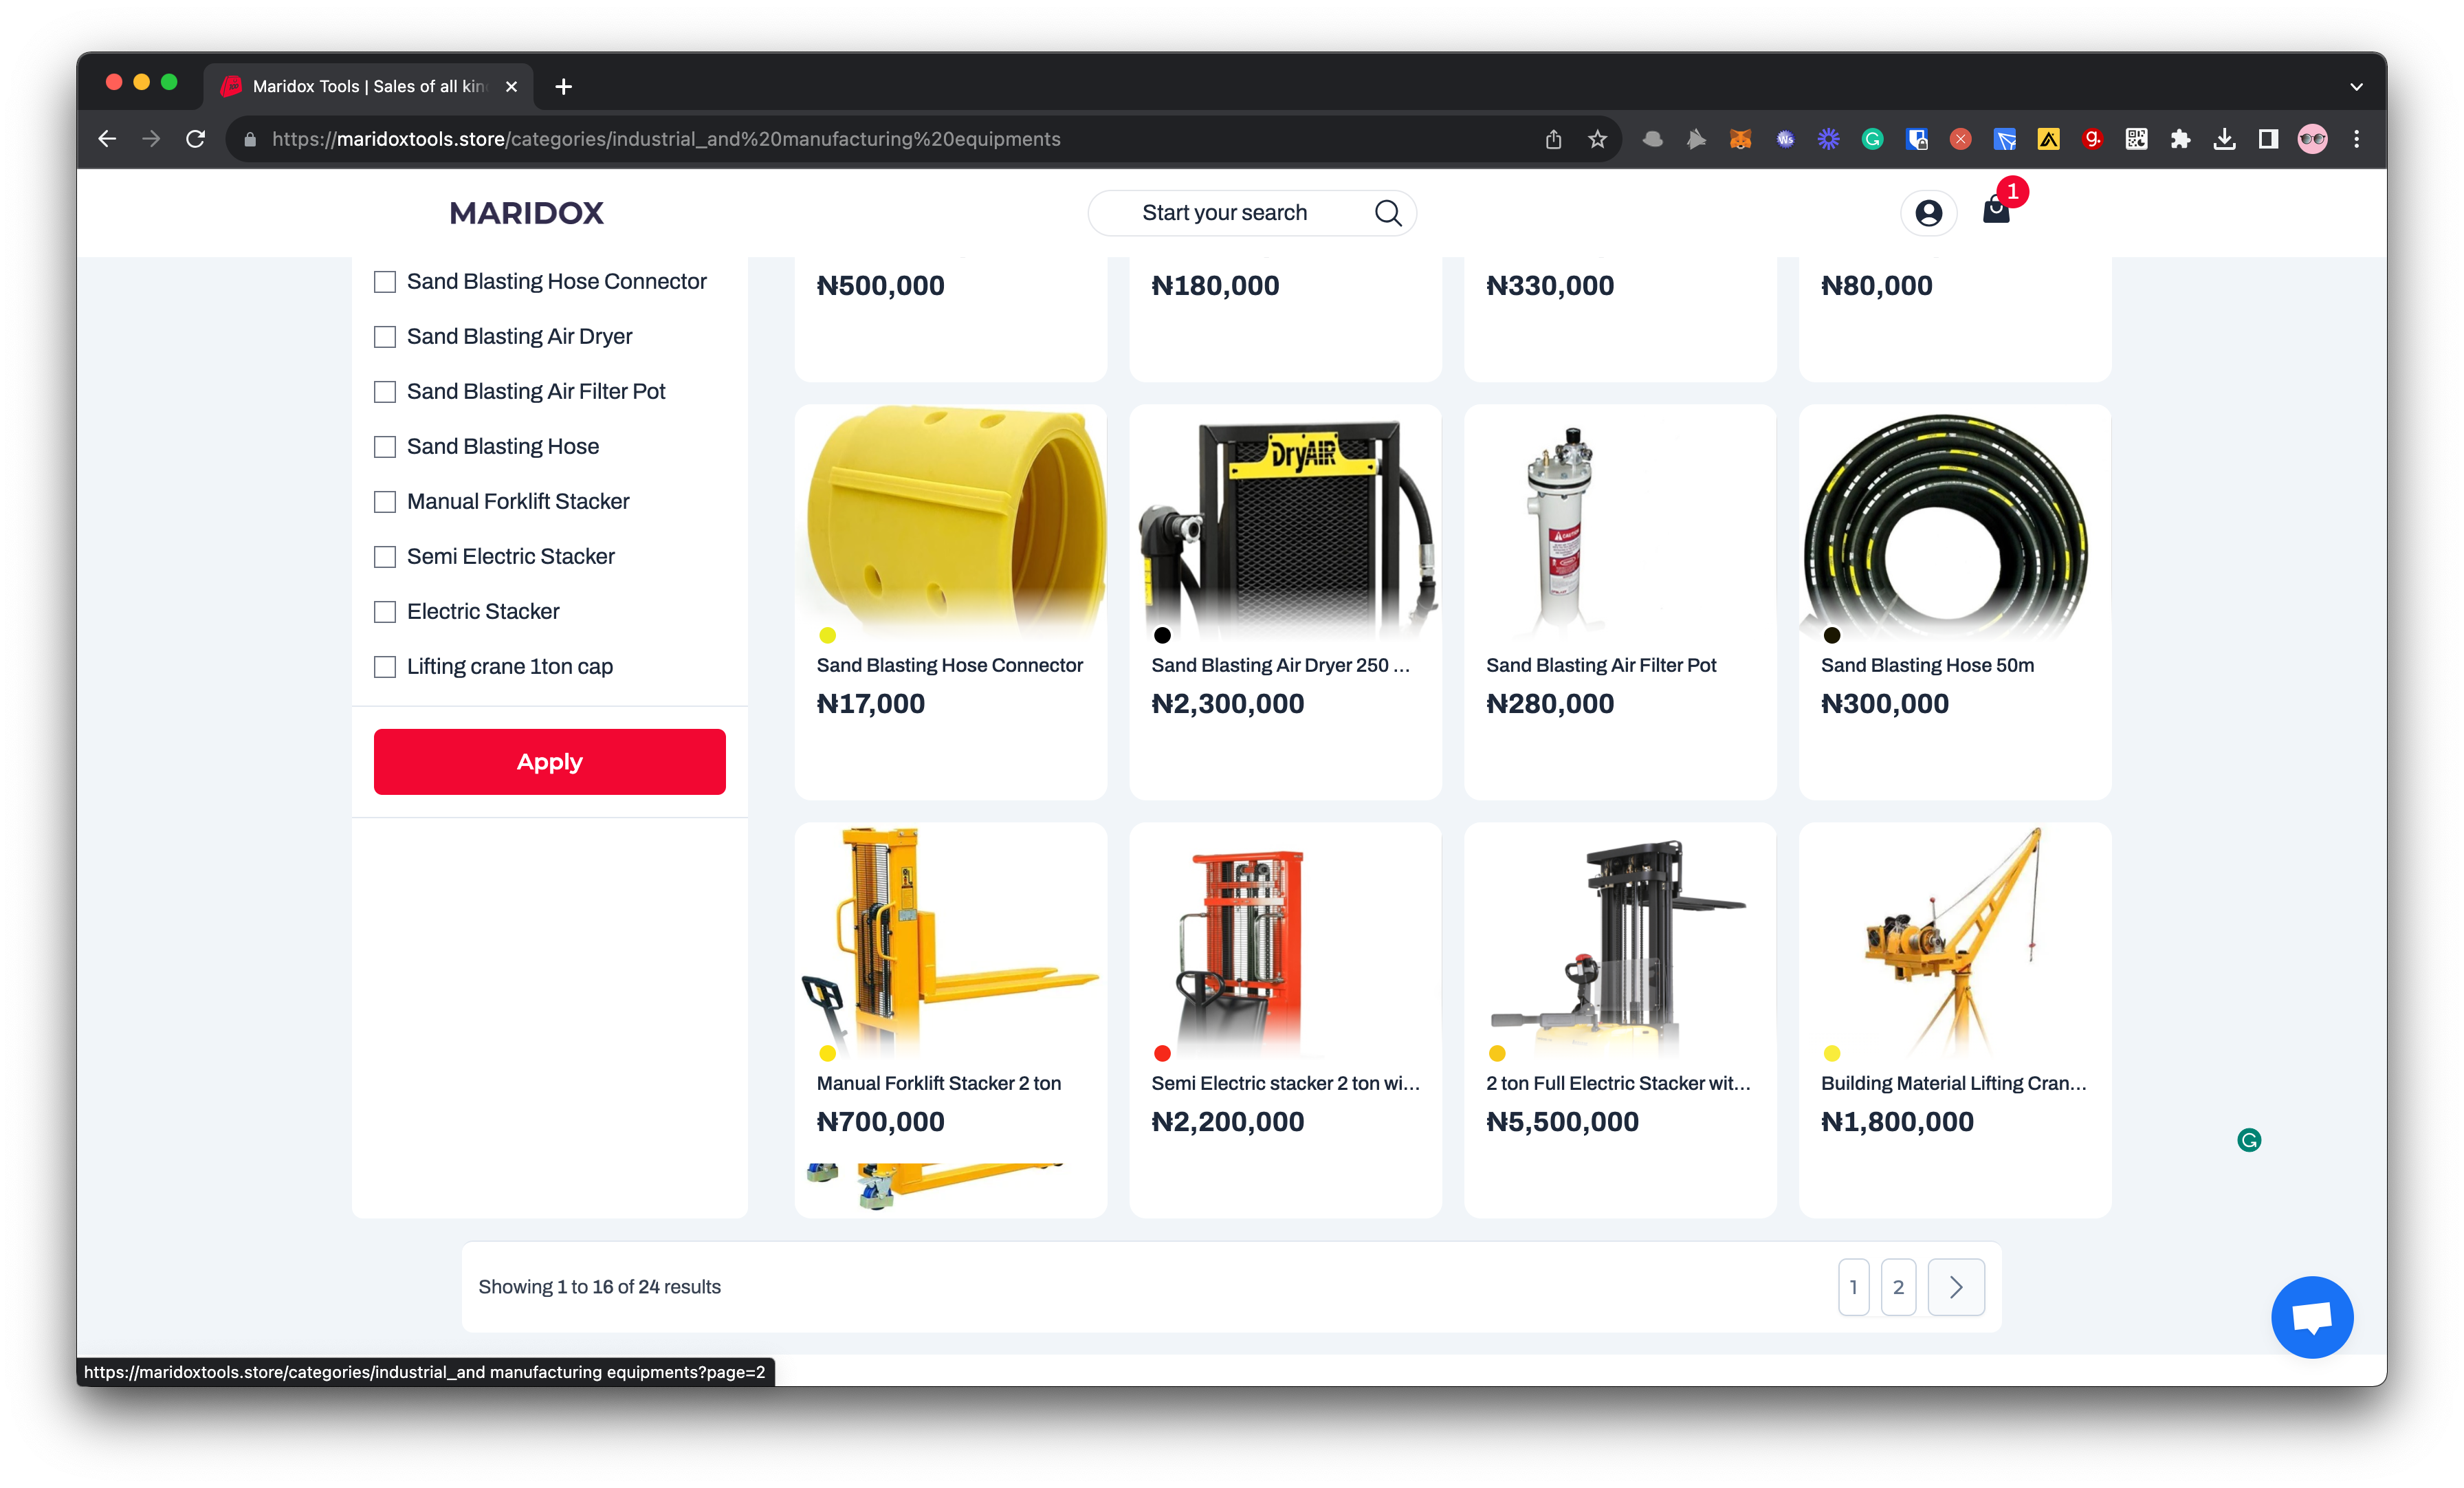Expand the tab search dropdown arrow
This screenshot has height=1488, width=2464.
2356,87
